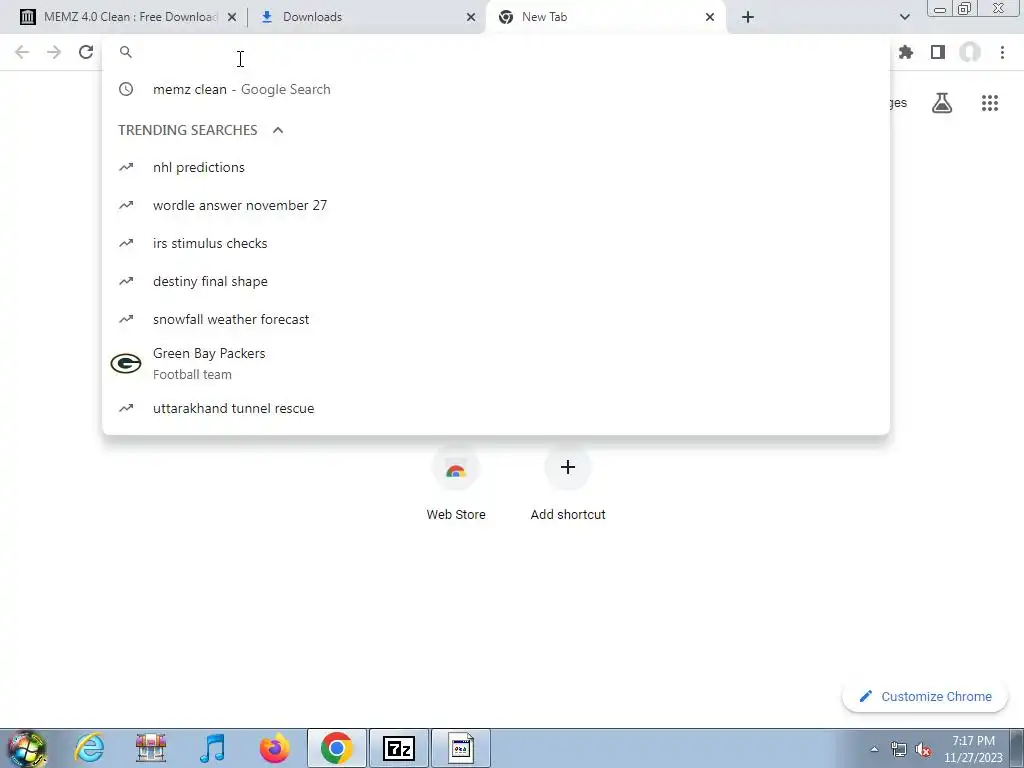
Task: Go back using the back arrow
Action: [22, 52]
